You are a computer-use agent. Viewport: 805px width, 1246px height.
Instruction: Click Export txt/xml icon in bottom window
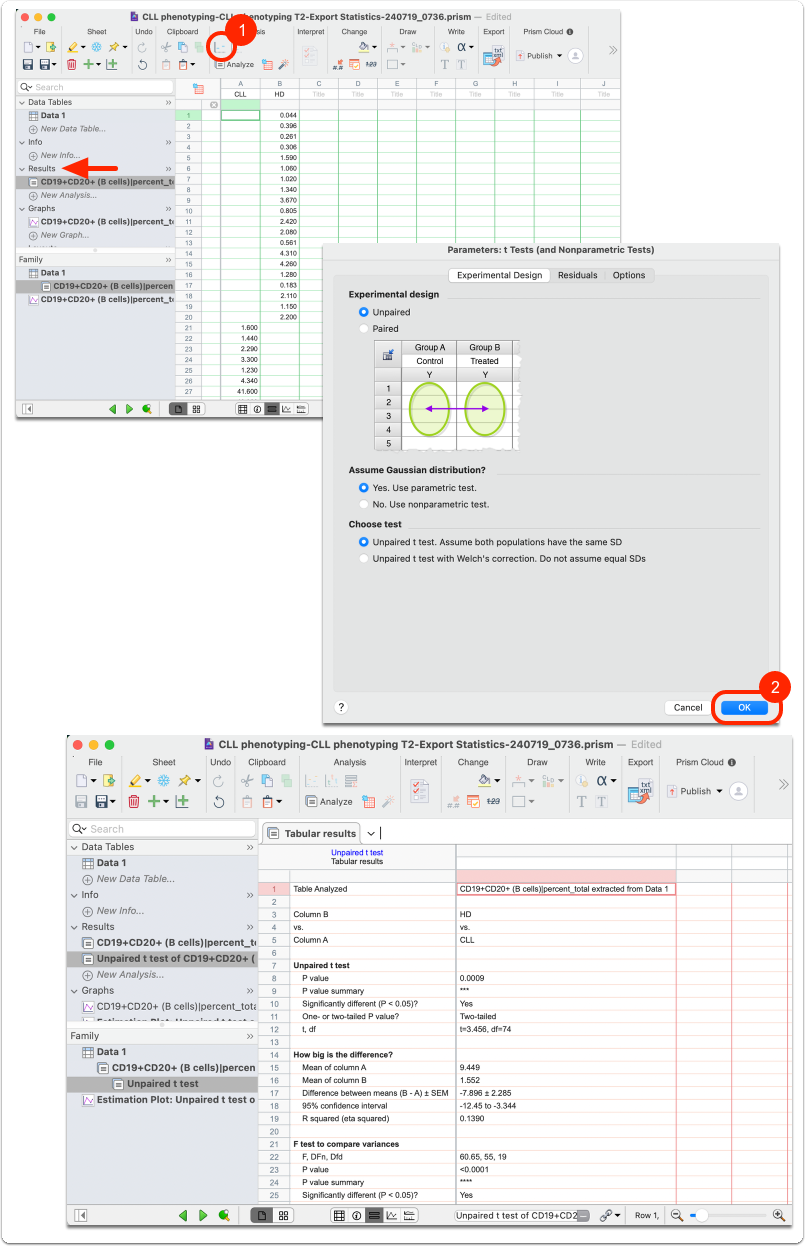tap(641, 790)
